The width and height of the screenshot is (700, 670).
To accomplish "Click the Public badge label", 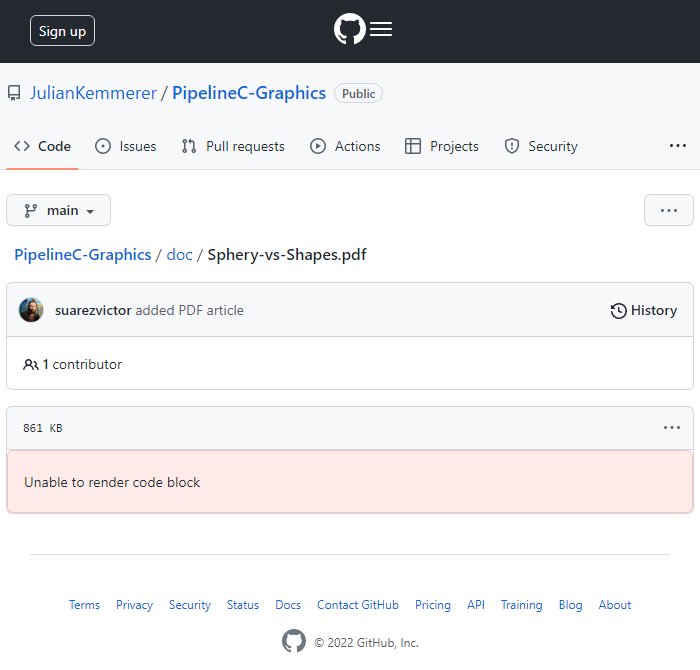I will (x=358, y=93).
